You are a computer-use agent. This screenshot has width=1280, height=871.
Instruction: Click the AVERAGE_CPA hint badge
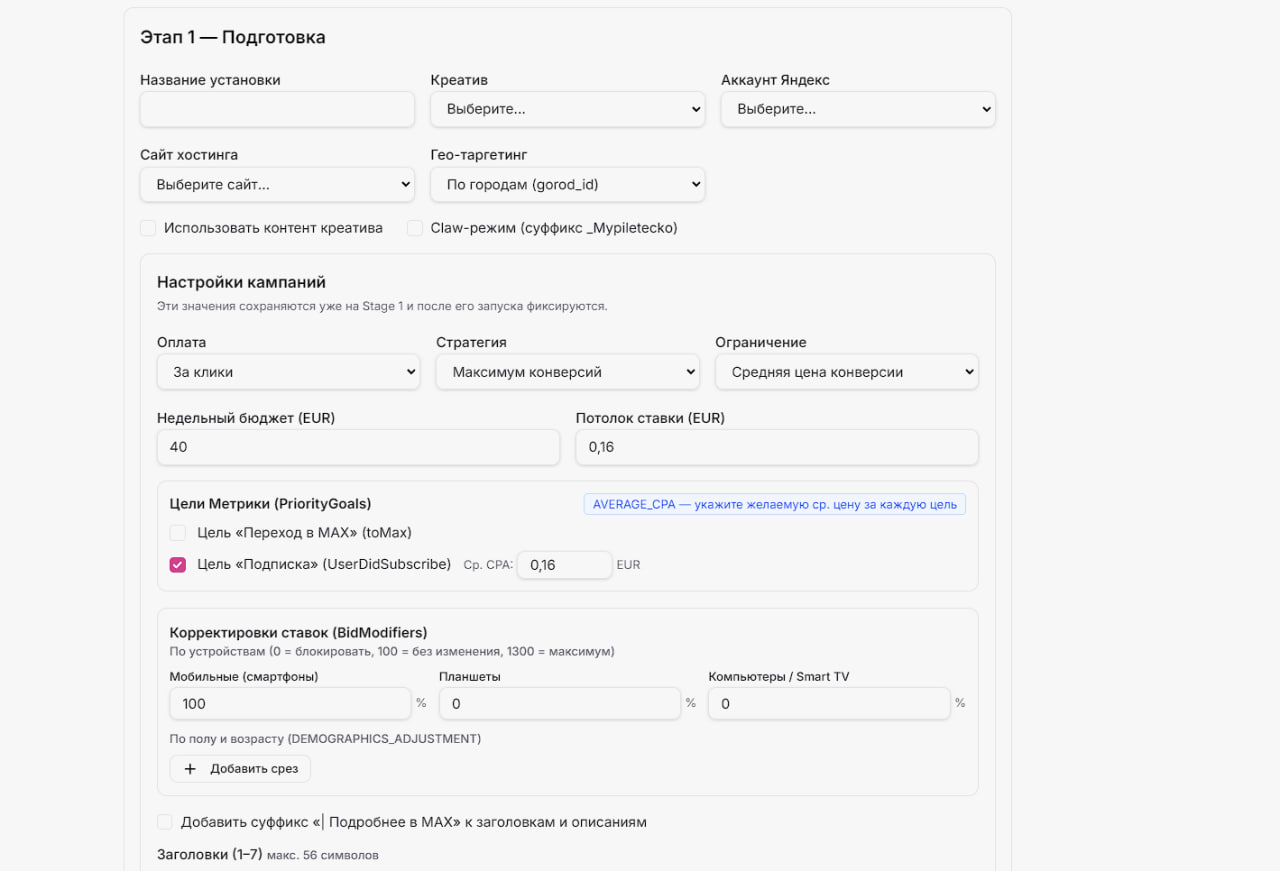pos(775,504)
